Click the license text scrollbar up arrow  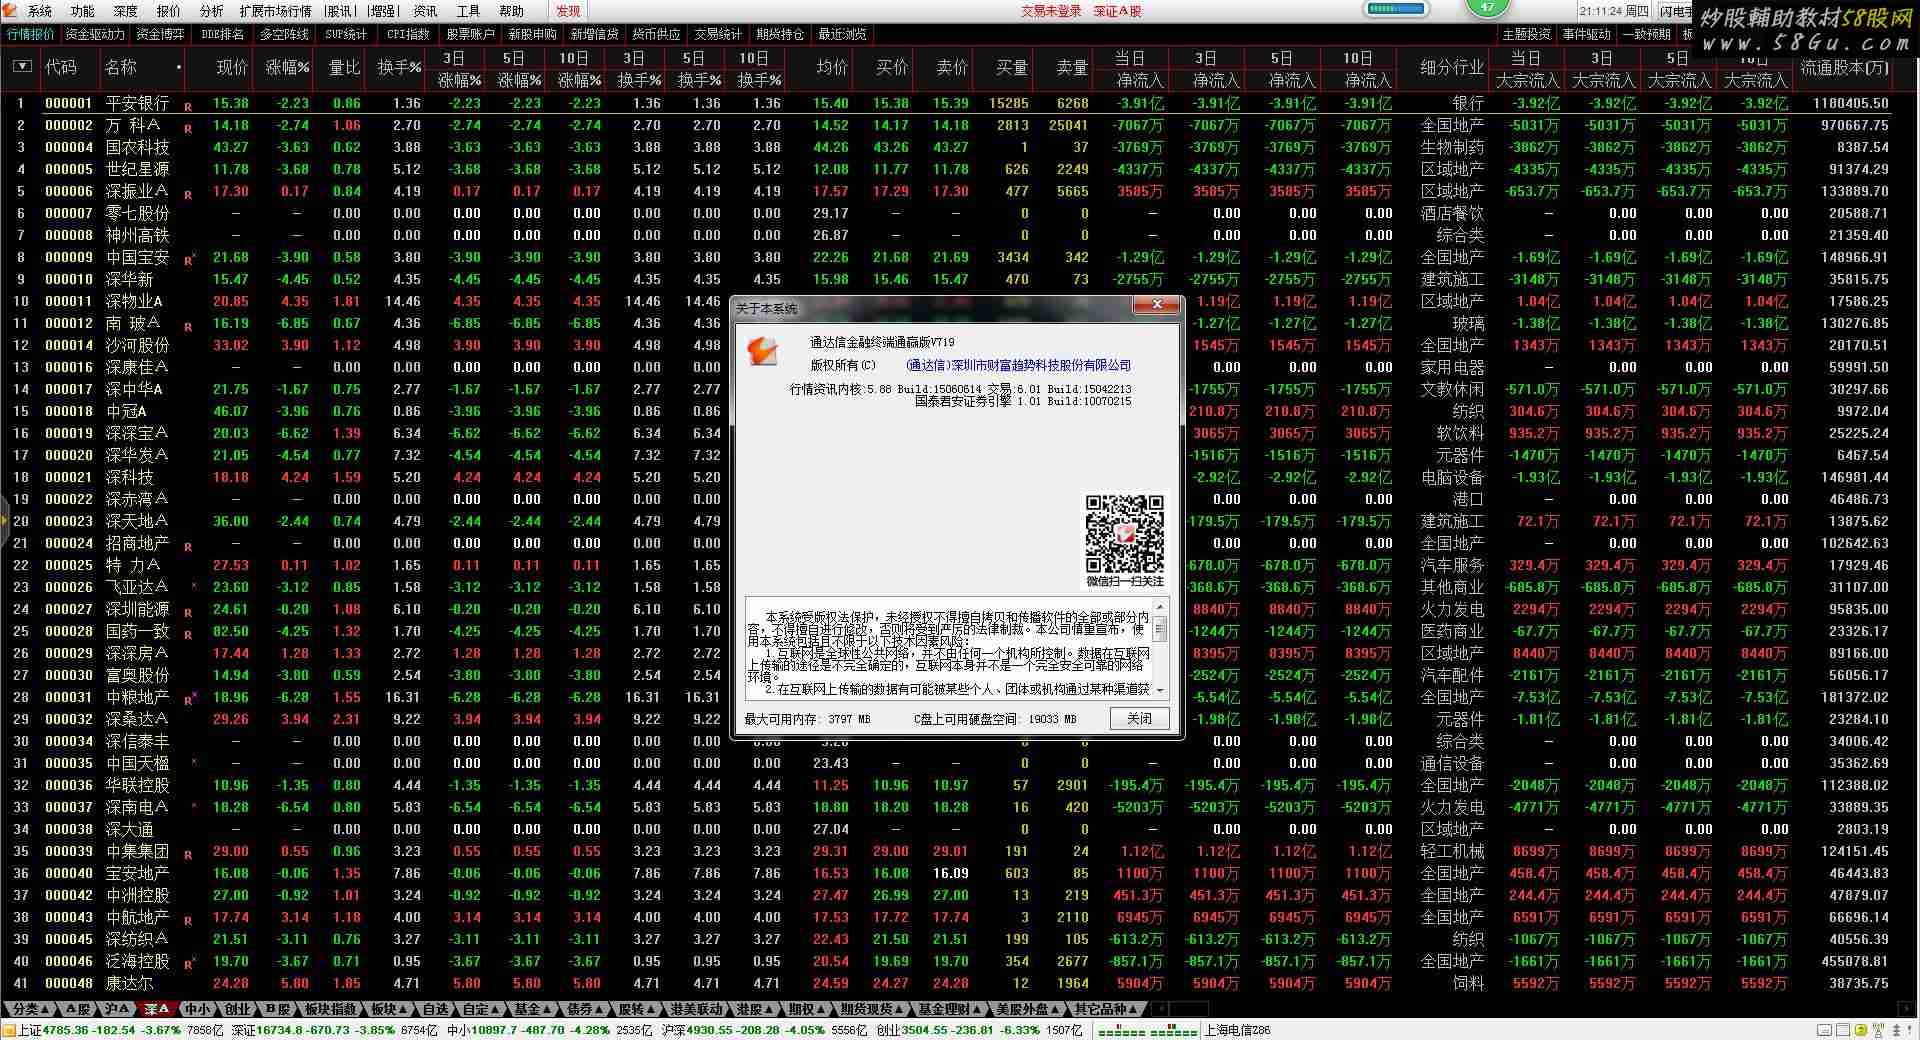(1160, 606)
